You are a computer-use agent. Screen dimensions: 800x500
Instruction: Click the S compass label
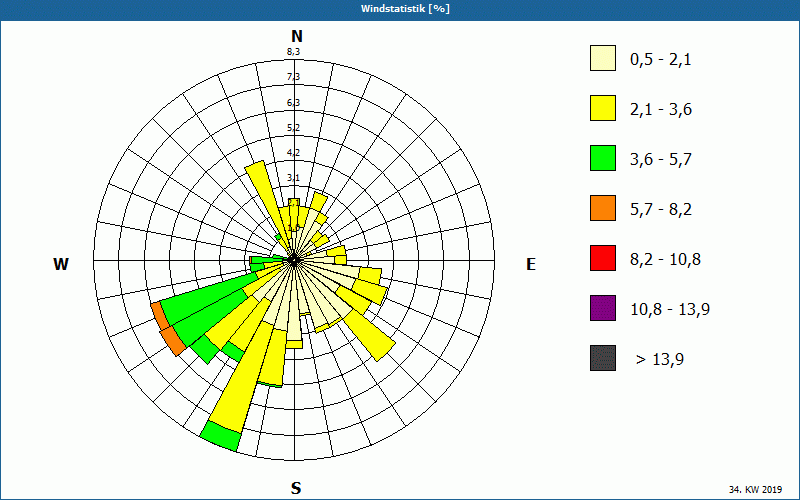tap(296, 488)
